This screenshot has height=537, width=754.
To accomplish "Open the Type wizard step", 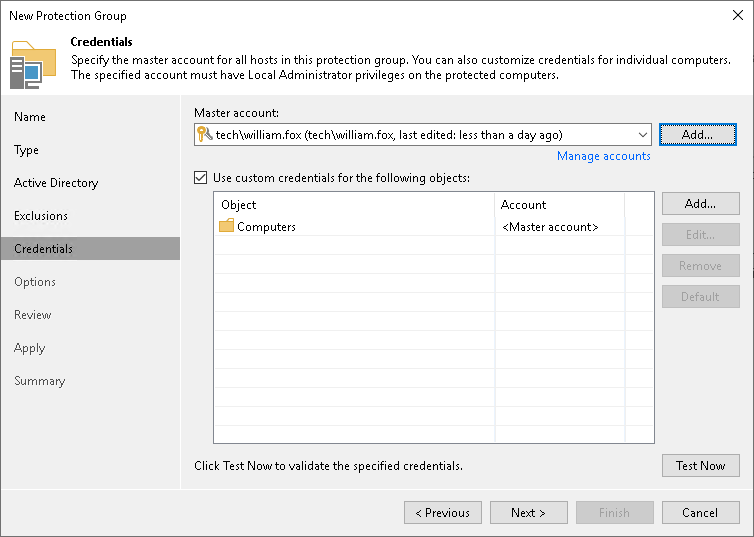I will coord(27,150).
